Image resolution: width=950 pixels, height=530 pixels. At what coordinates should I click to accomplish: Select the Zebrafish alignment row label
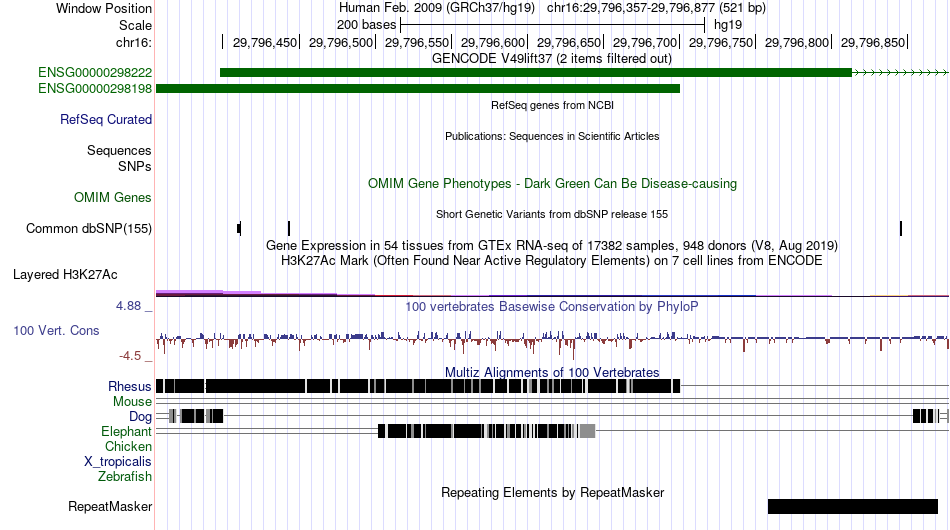pyautogui.click(x=125, y=477)
